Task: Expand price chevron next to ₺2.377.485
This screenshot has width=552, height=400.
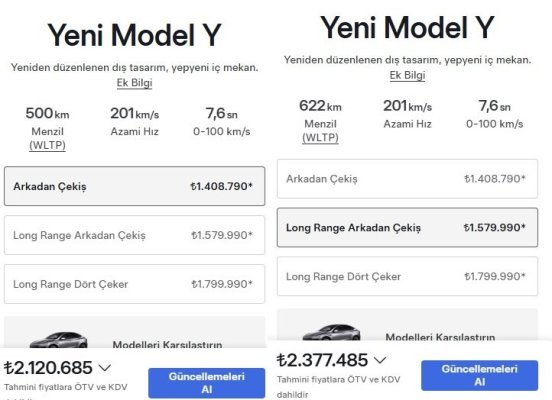Action: point(380,360)
